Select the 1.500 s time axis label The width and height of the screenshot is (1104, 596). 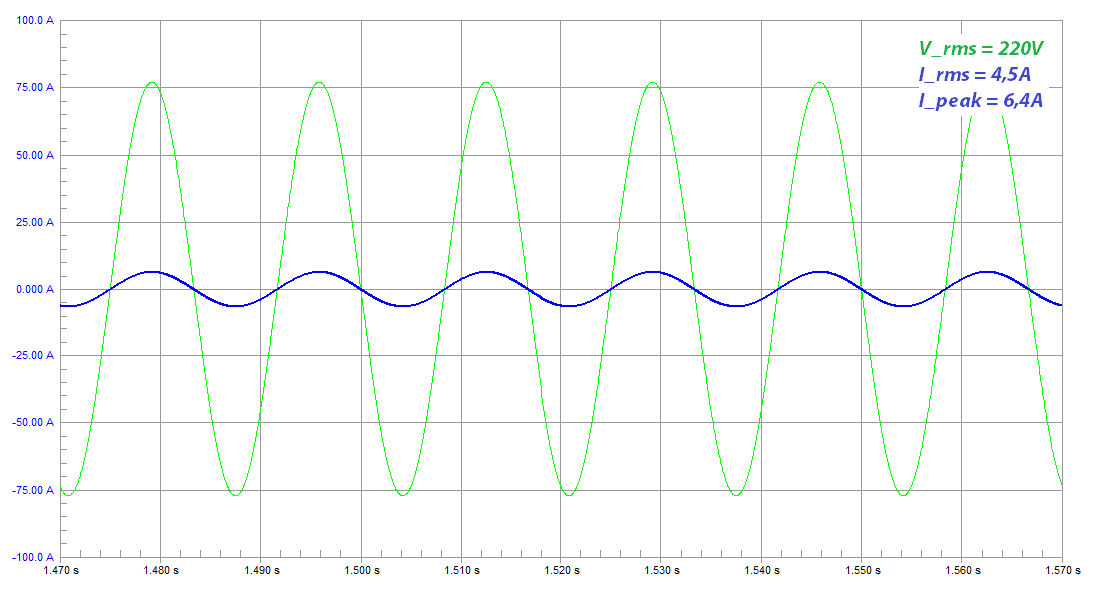(x=361, y=571)
